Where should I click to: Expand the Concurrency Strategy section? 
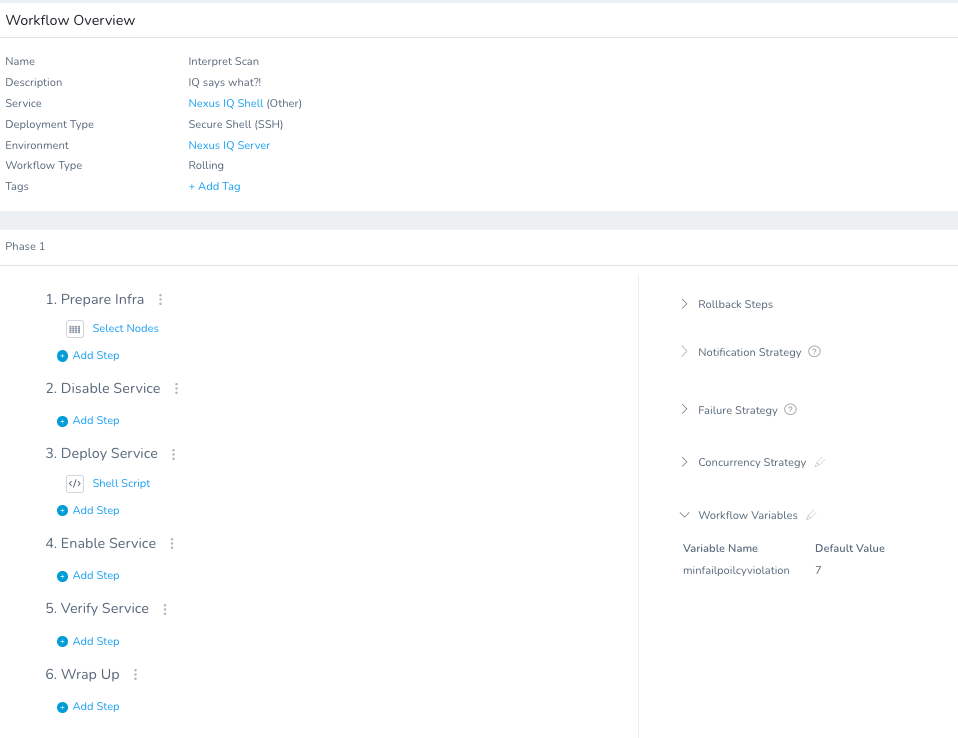click(x=684, y=462)
